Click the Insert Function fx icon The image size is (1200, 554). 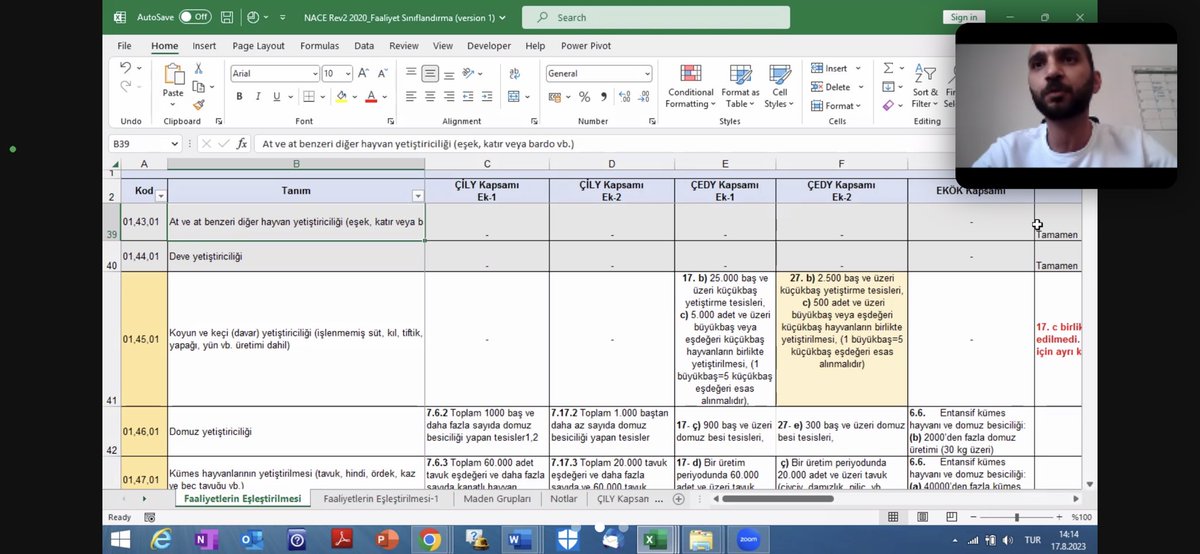(242, 144)
